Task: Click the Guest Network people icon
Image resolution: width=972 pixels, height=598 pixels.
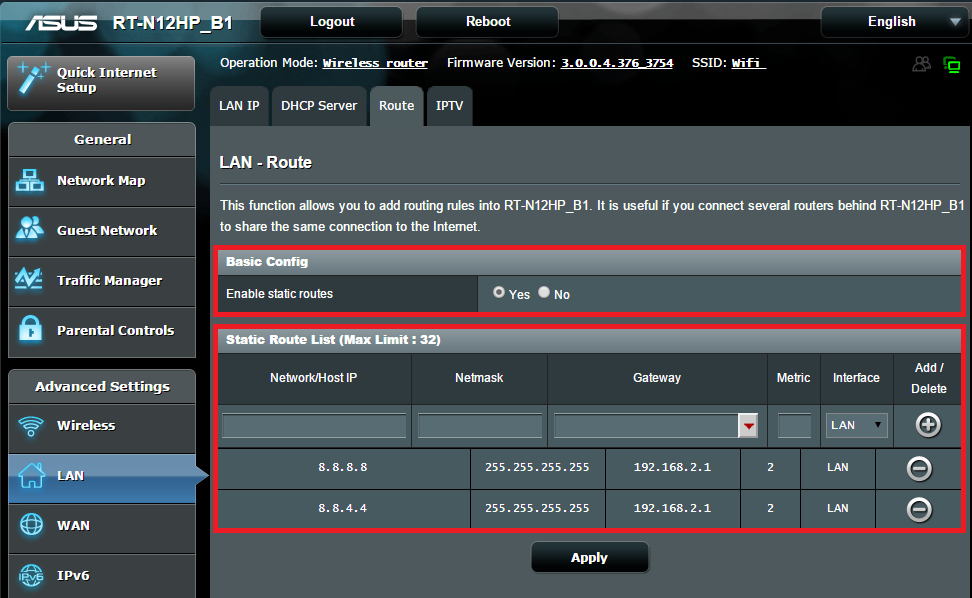Action: pos(30,229)
